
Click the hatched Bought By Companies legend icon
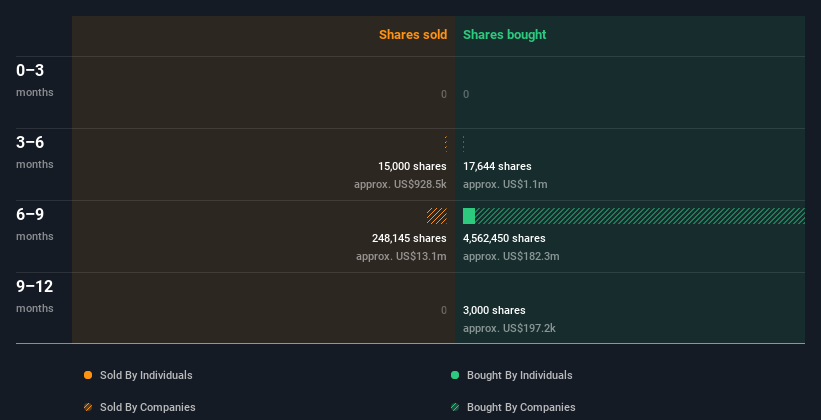[x=455, y=407]
